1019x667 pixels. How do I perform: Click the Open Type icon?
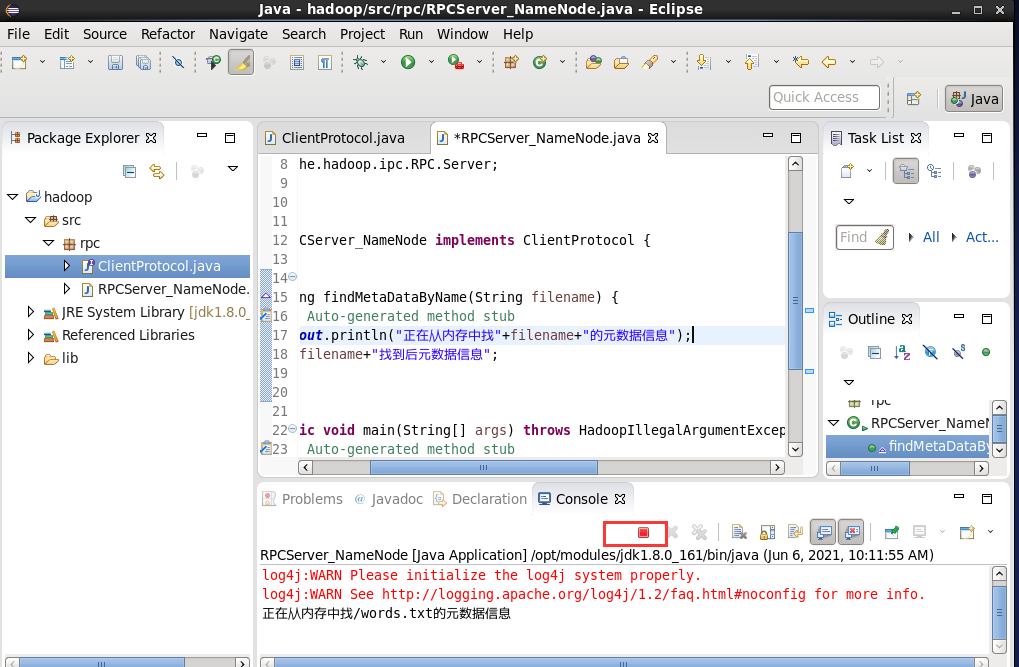[593, 62]
